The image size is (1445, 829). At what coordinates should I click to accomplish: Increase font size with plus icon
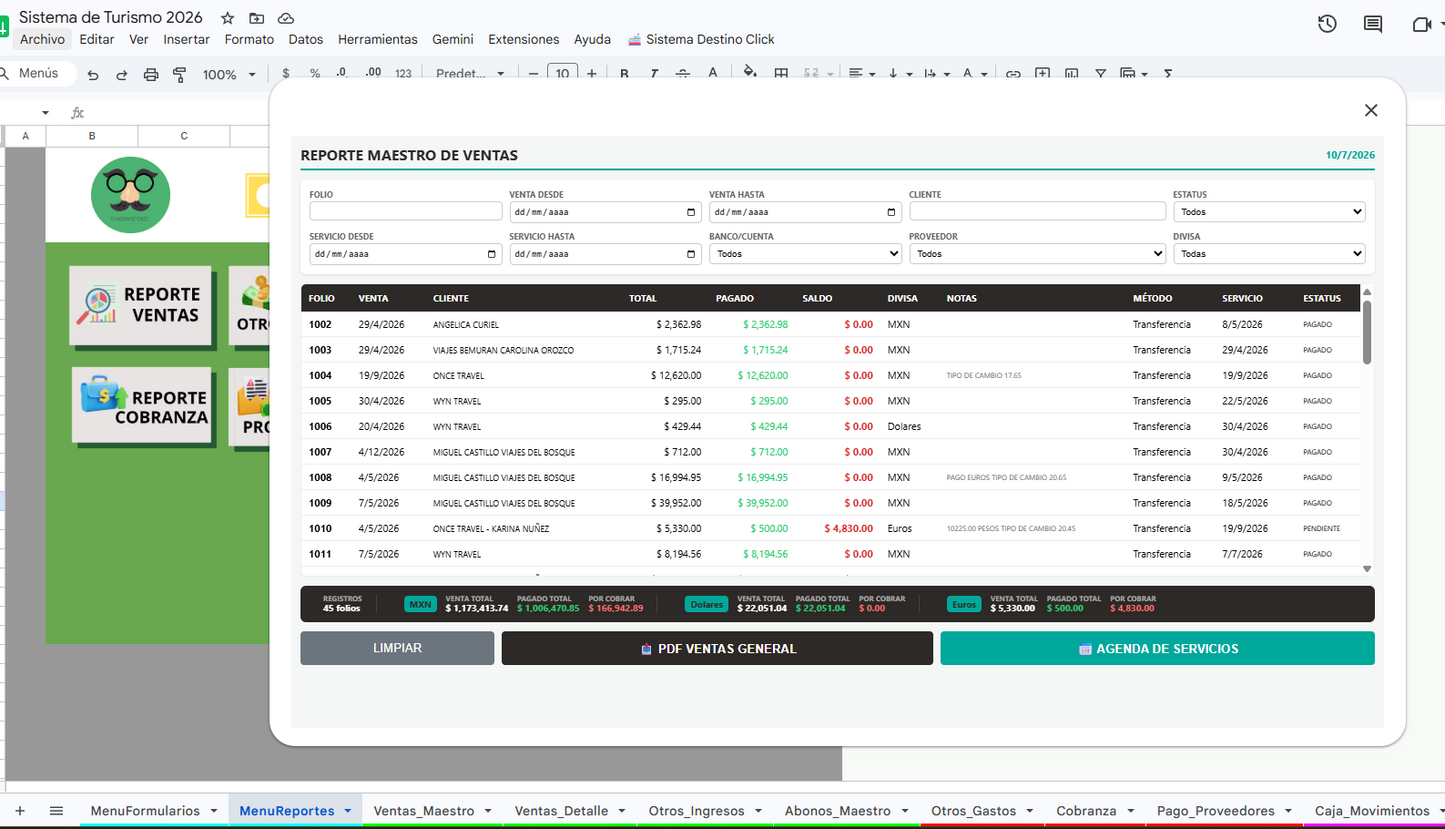[x=592, y=73]
